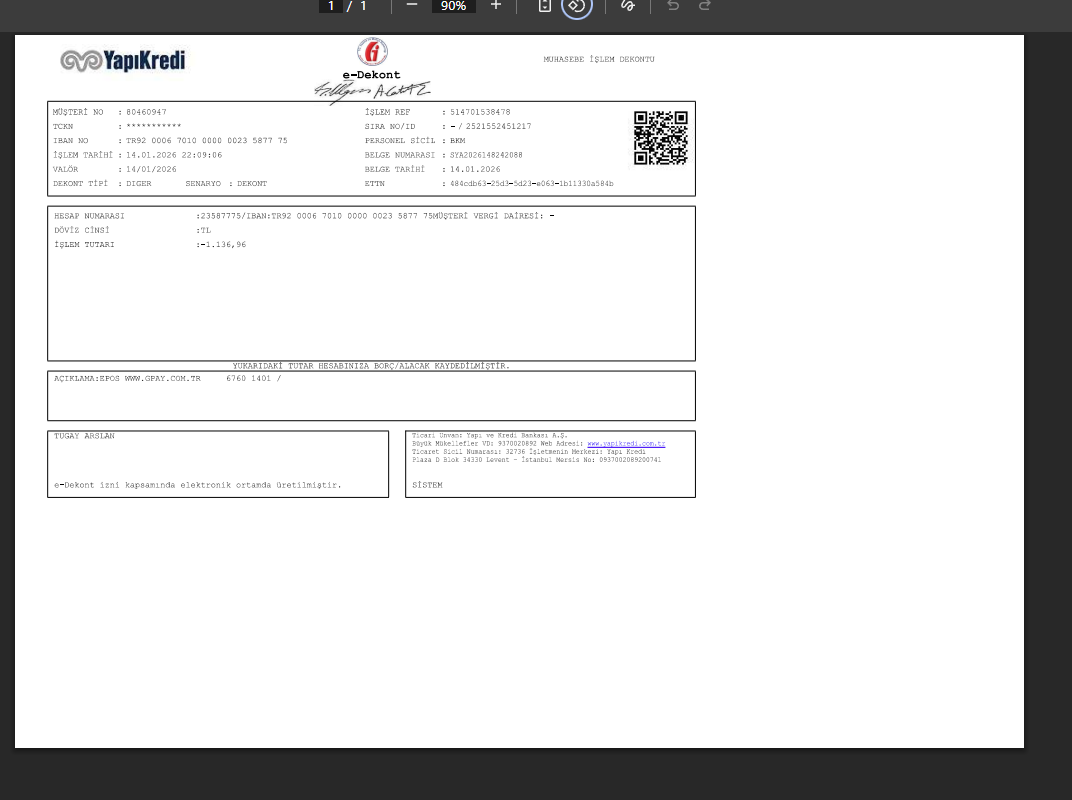Select the transaction amount -1.136,96
The image size is (1072, 800).
tap(224, 245)
